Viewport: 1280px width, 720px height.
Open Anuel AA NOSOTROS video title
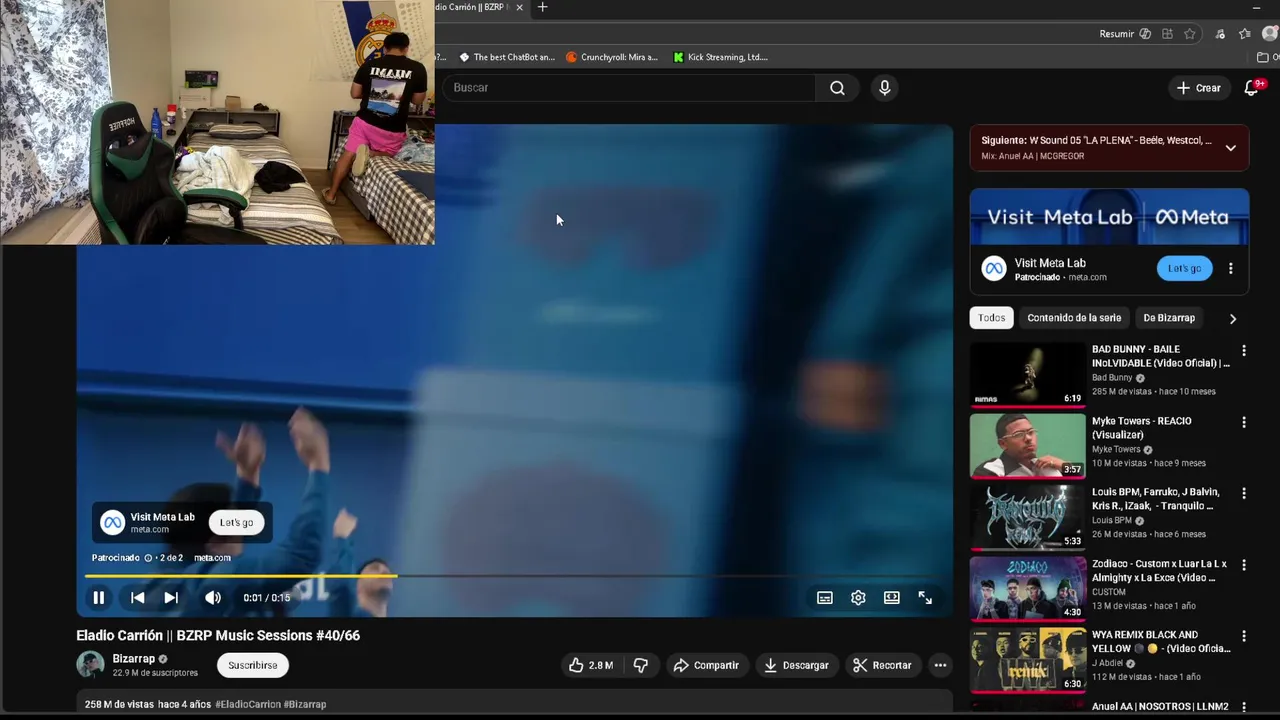1160,706
